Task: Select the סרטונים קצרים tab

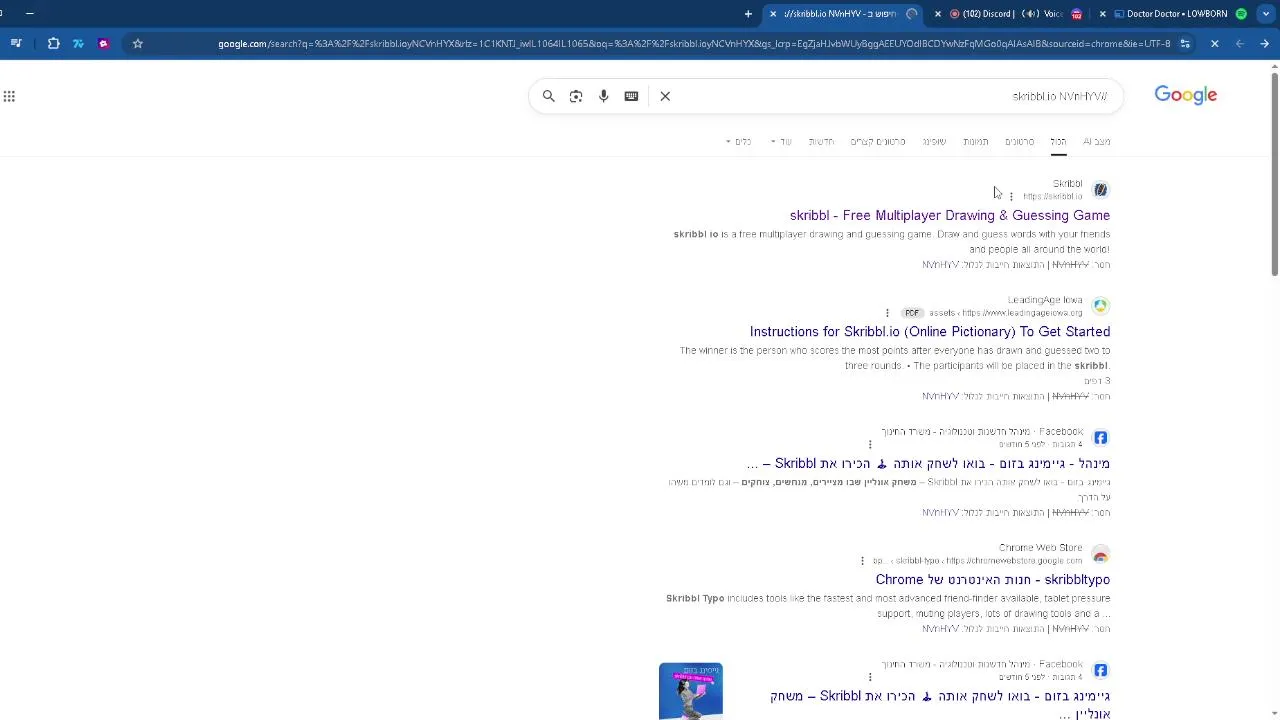Action: click(x=878, y=142)
